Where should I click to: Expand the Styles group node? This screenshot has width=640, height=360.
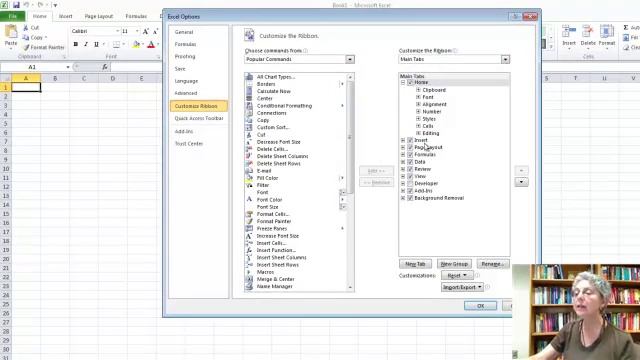[418, 119]
